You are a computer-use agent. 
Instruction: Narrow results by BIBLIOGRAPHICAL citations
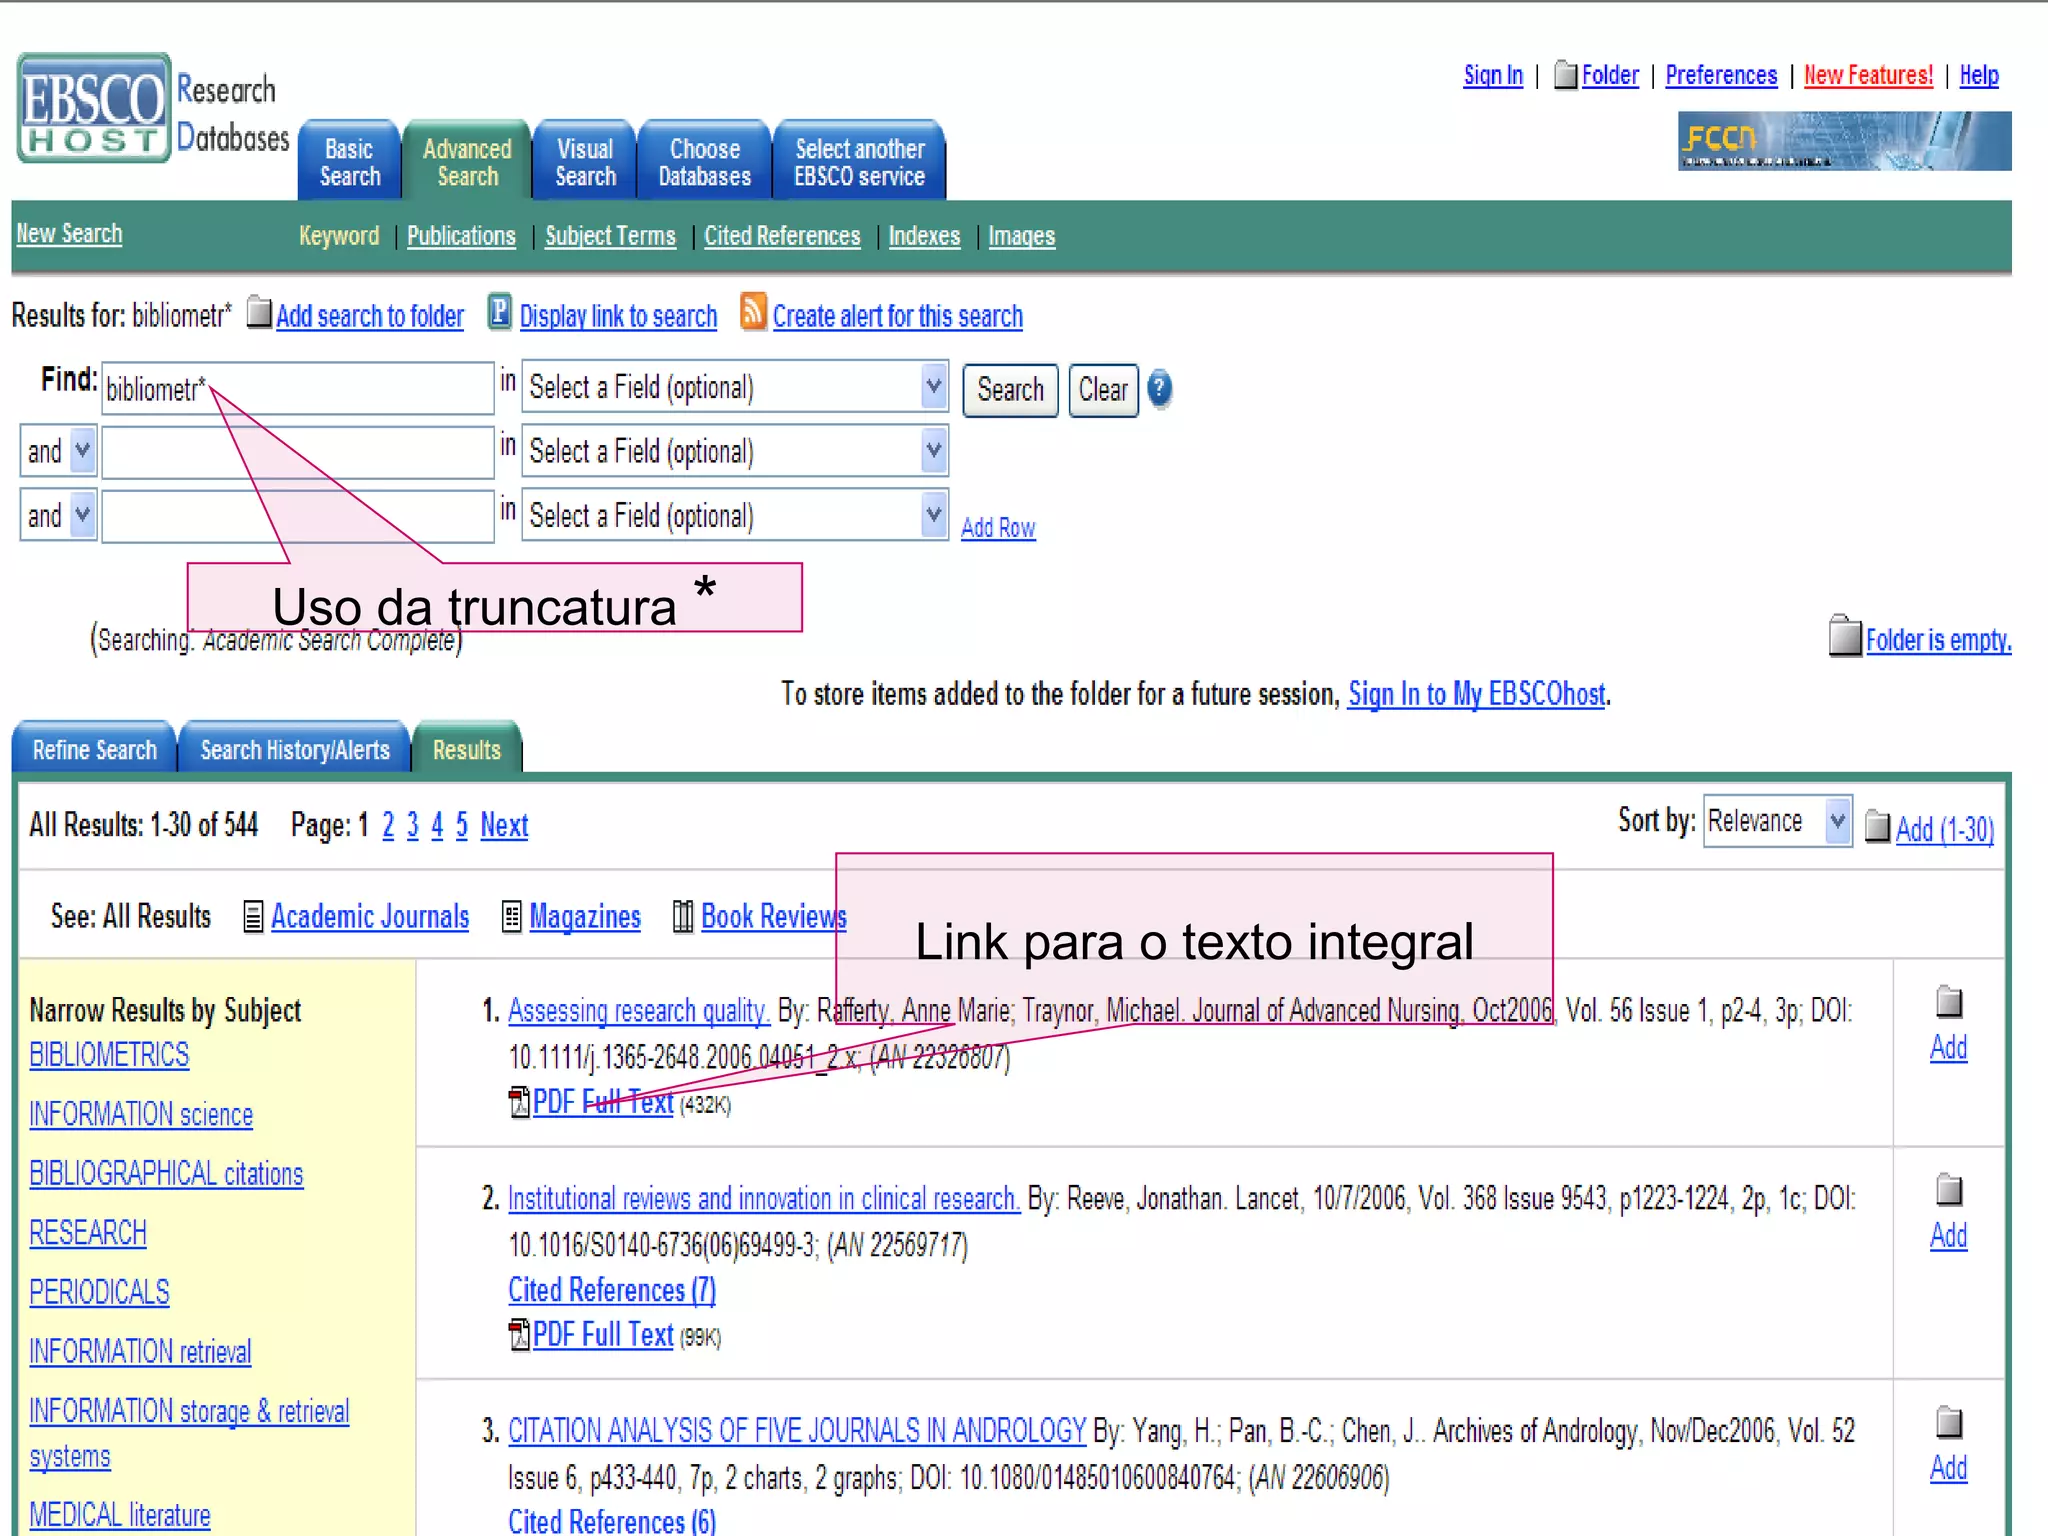166,1172
